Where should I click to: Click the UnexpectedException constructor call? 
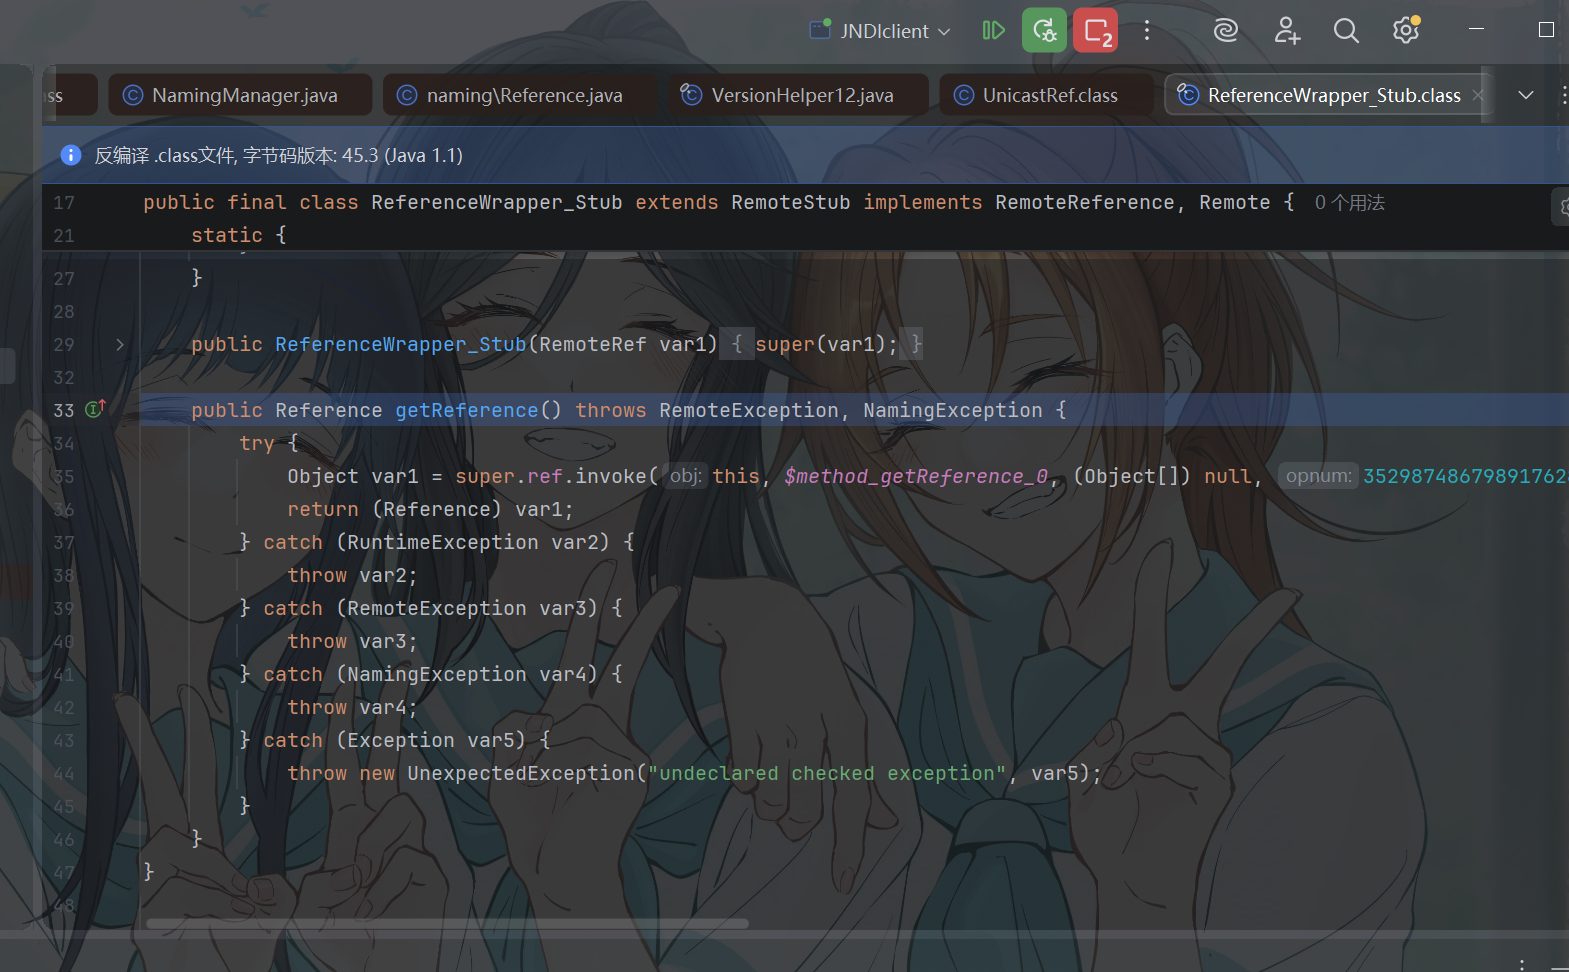tap(520, 773)
